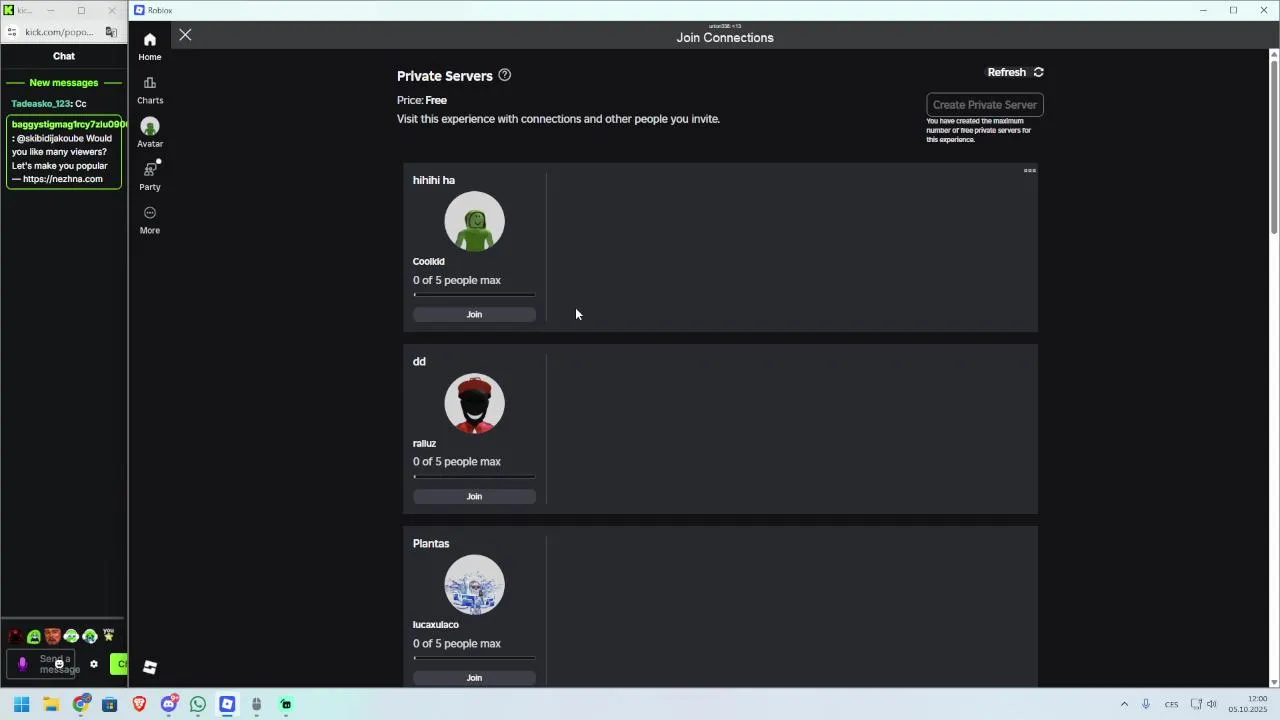
Task: Click the page vertical scrollbar thumb
Action: click(x=1274, y=148)
